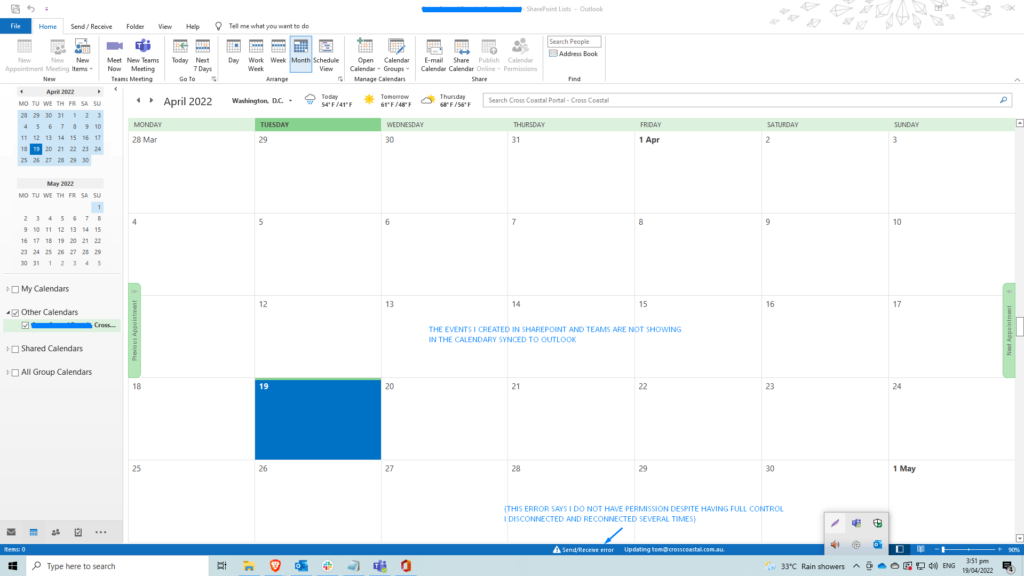
Task: Go to the next month
Action: point(151,101)
